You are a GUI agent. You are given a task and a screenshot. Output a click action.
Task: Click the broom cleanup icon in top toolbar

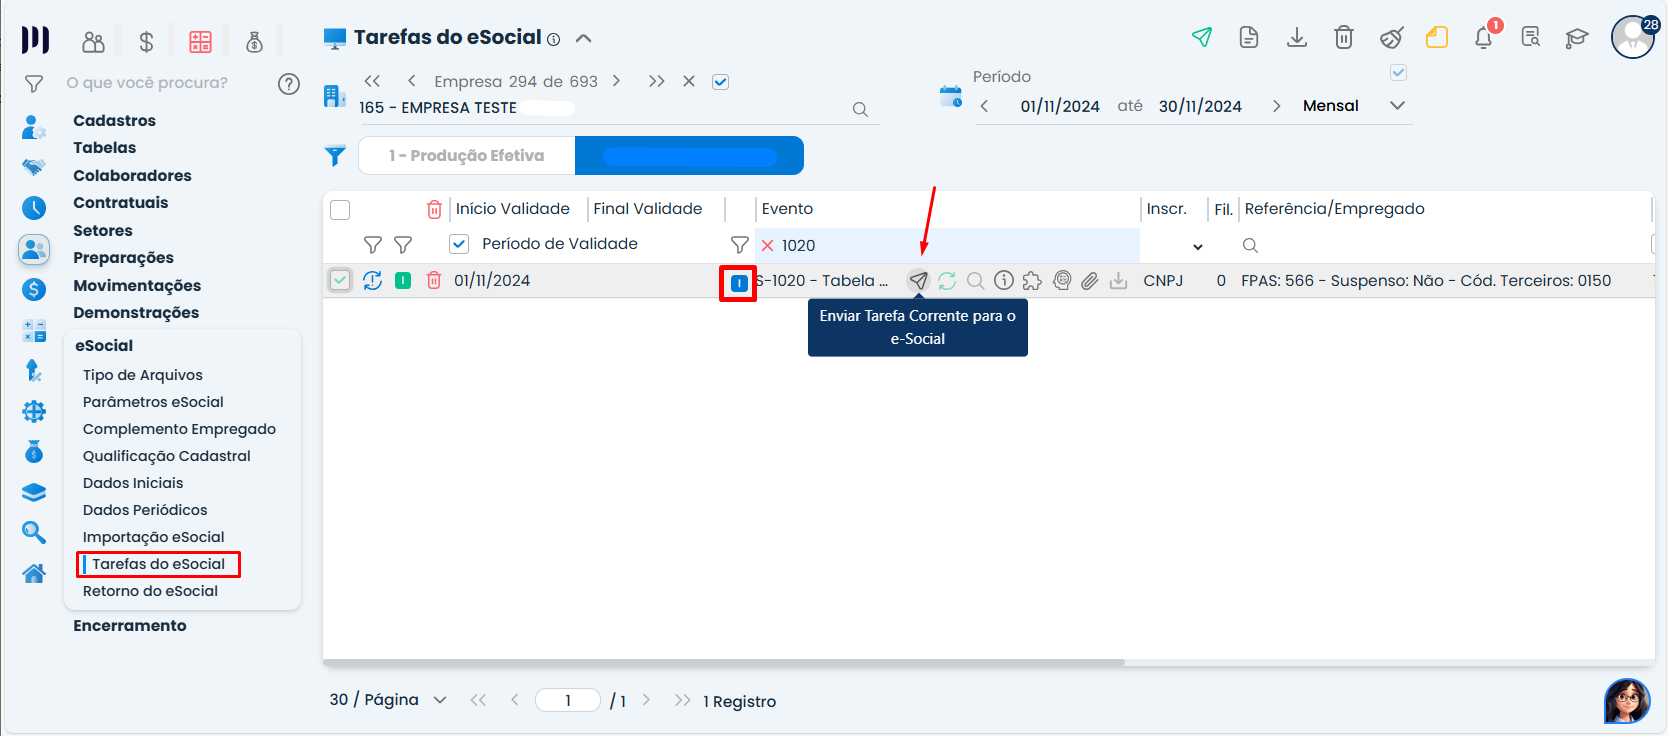pos(1391,38)
